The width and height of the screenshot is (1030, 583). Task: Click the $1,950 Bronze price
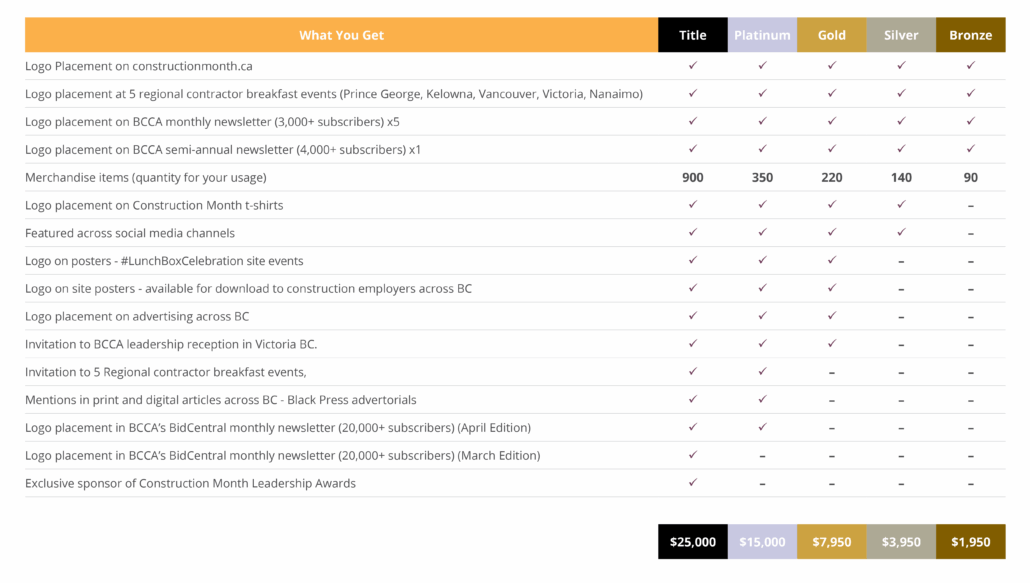971,542
